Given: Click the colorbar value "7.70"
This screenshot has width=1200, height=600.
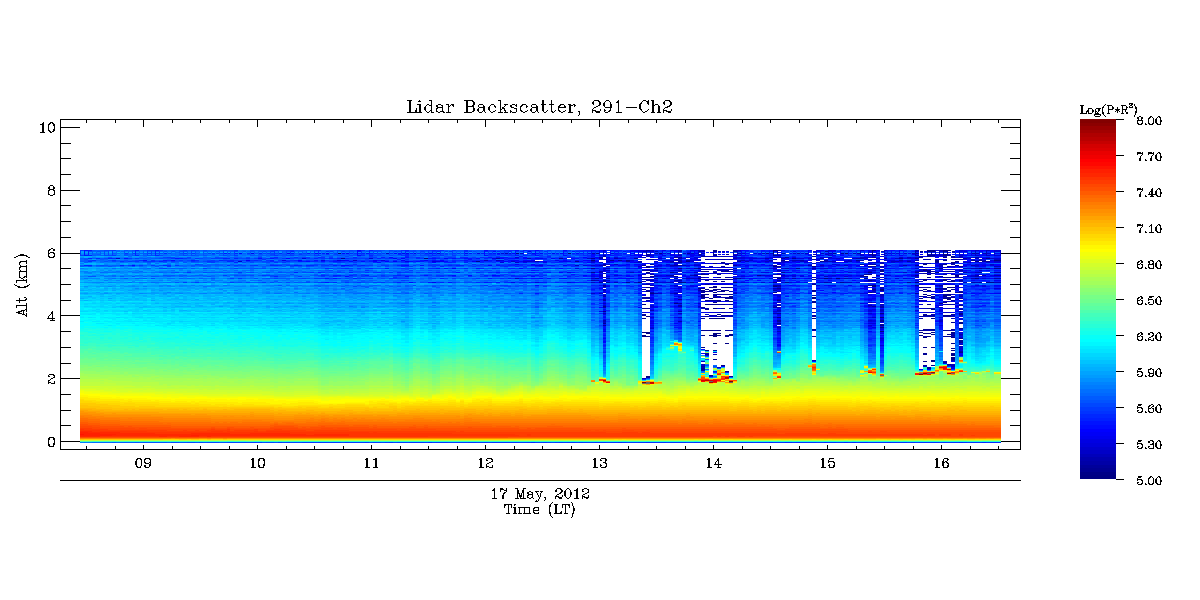Looking at the screenshot, I should click(x=1149, y=157).
